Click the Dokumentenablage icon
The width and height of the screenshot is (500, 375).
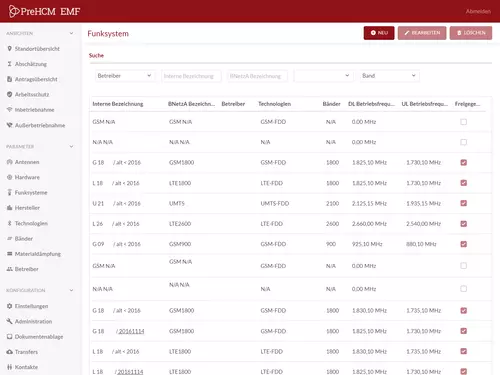click(9, 337)
